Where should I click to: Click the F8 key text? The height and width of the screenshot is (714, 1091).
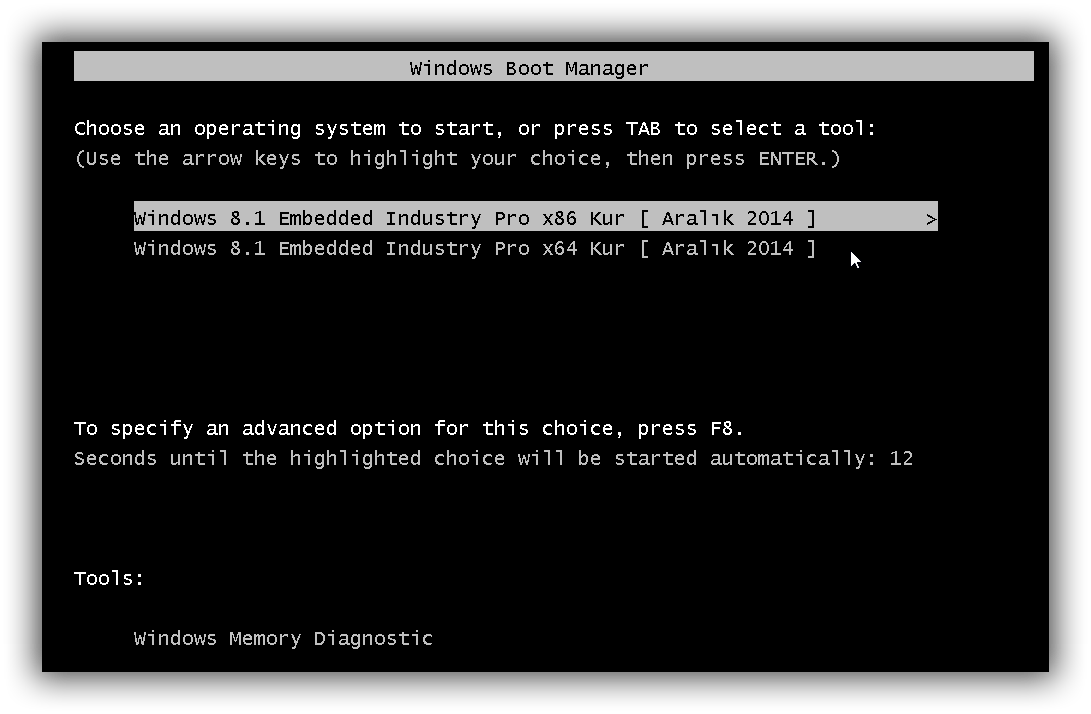pos(722,428)
